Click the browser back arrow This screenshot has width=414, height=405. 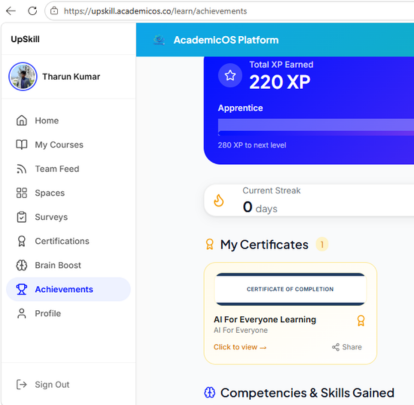click(11, 11)
